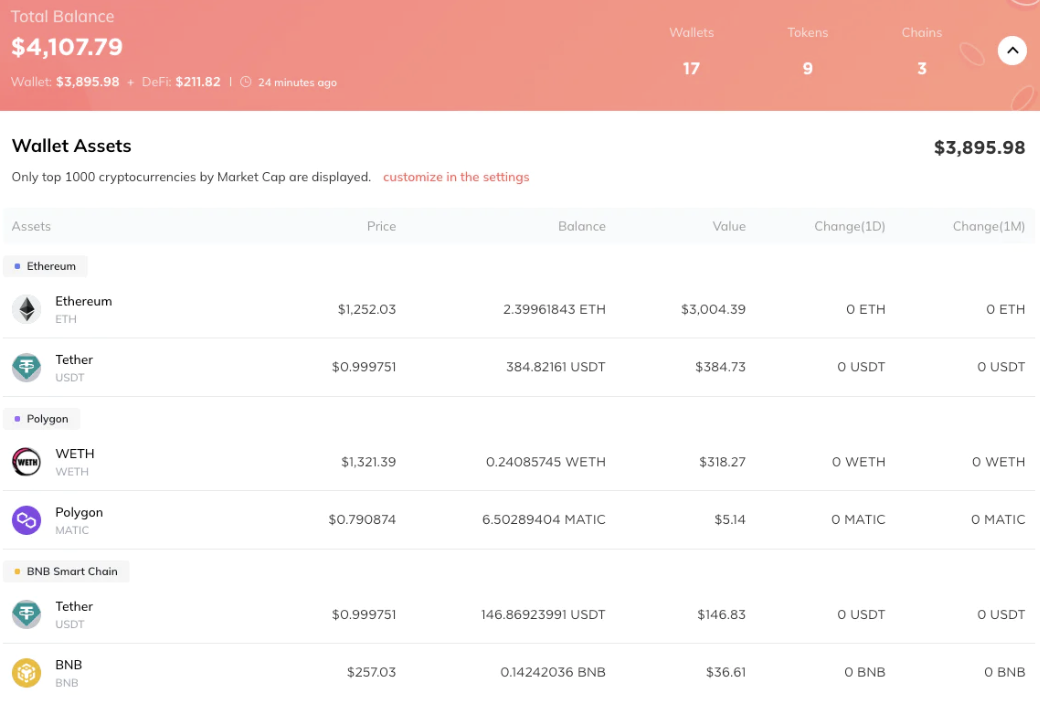Select the Ethereum chain tag

point(46,266)
